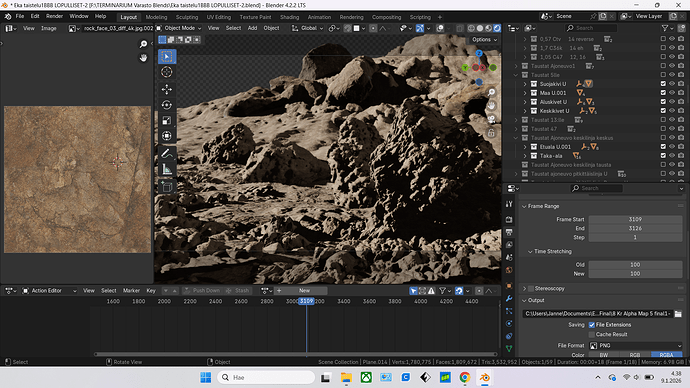
Task: Switch to rendered viewport shading
Action: [x=497, y=28]
